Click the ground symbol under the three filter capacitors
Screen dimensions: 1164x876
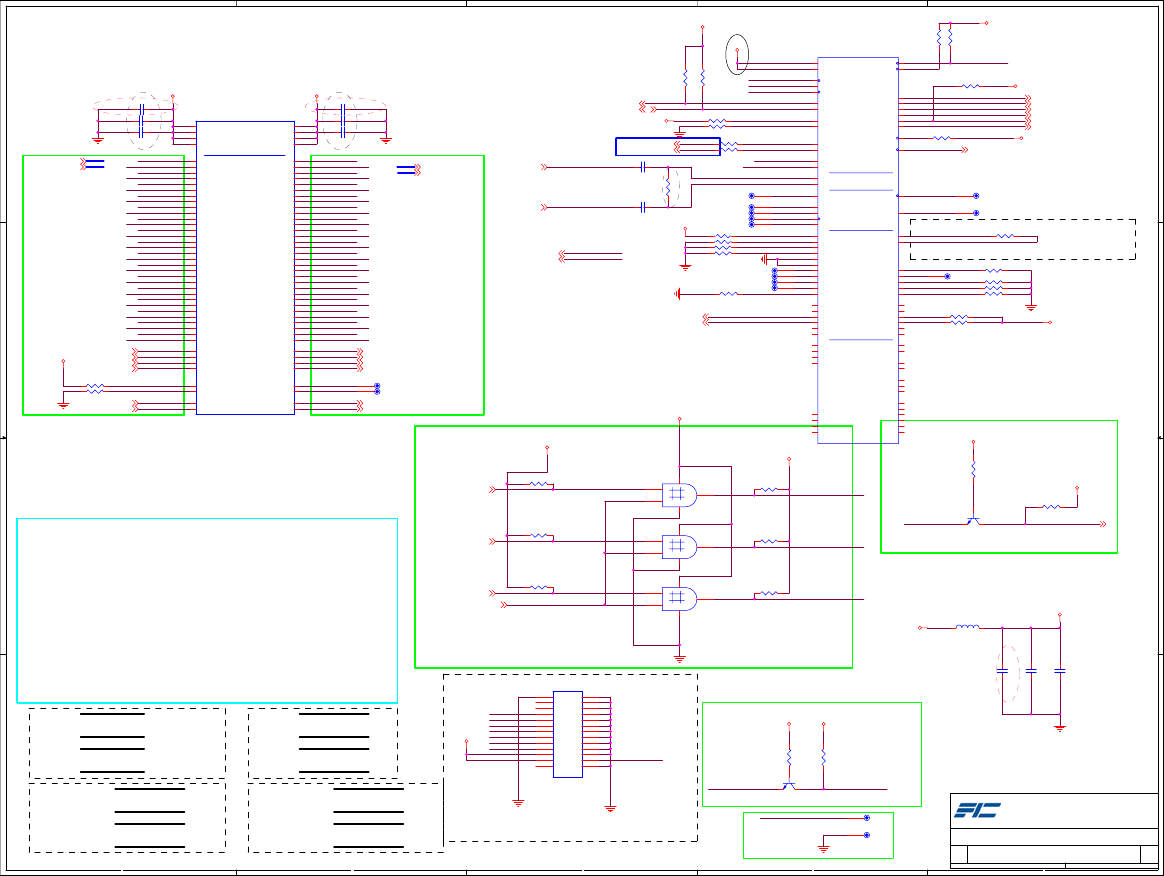coord(1060,728)
